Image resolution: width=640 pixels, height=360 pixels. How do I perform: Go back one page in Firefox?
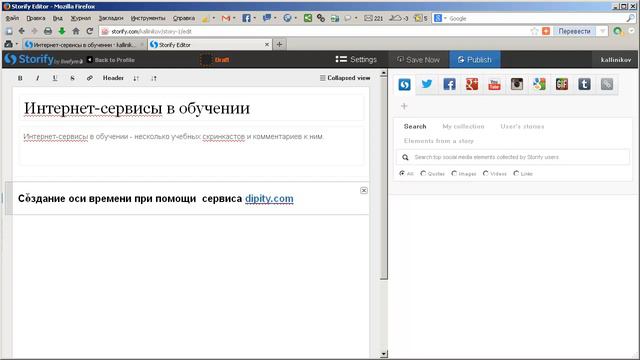coord(22,31)
